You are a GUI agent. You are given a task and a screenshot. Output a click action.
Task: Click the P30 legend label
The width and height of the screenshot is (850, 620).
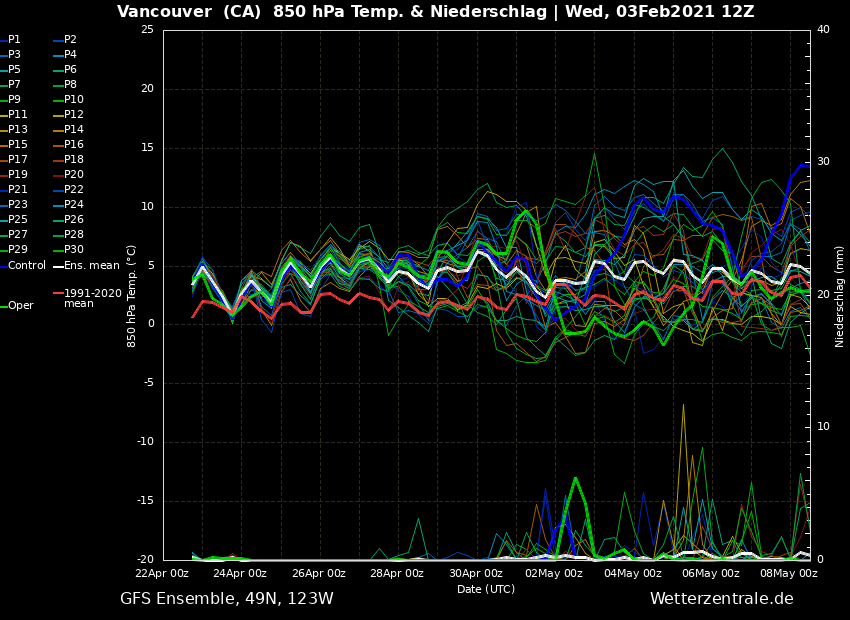[73, 250]
